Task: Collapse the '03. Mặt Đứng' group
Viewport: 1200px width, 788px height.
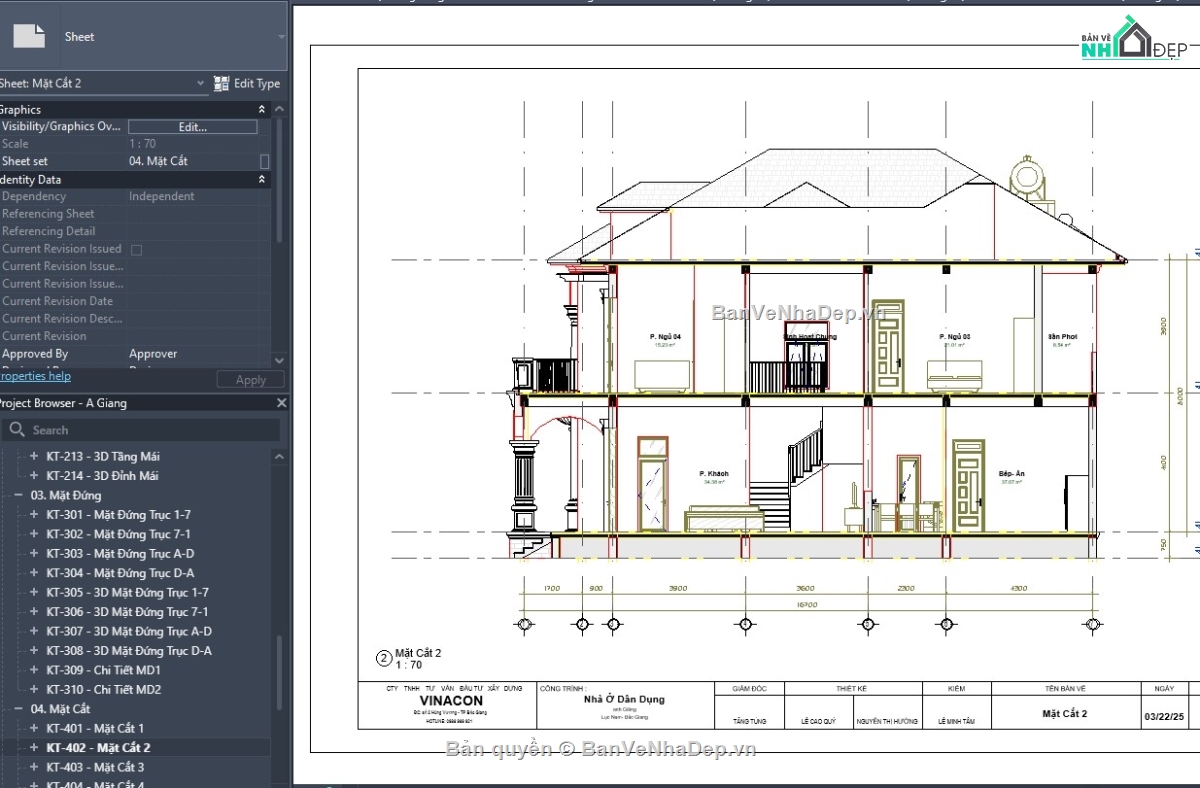Action: click(x=18, y=495)
